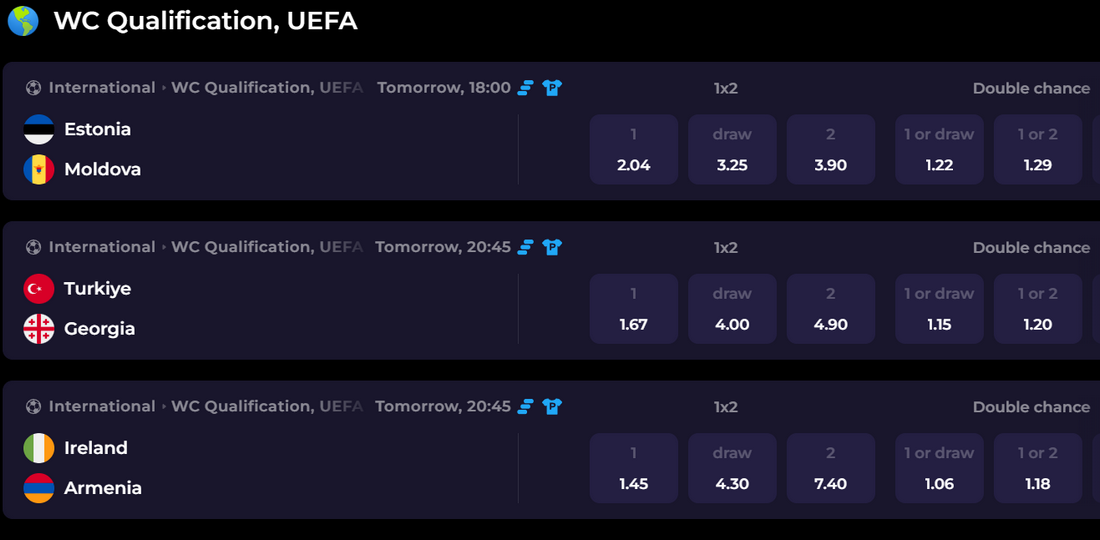The image size is (1100, 540).
Task: Open the International breadcrumb in Estonia match
Action: (x=102, y=88)
